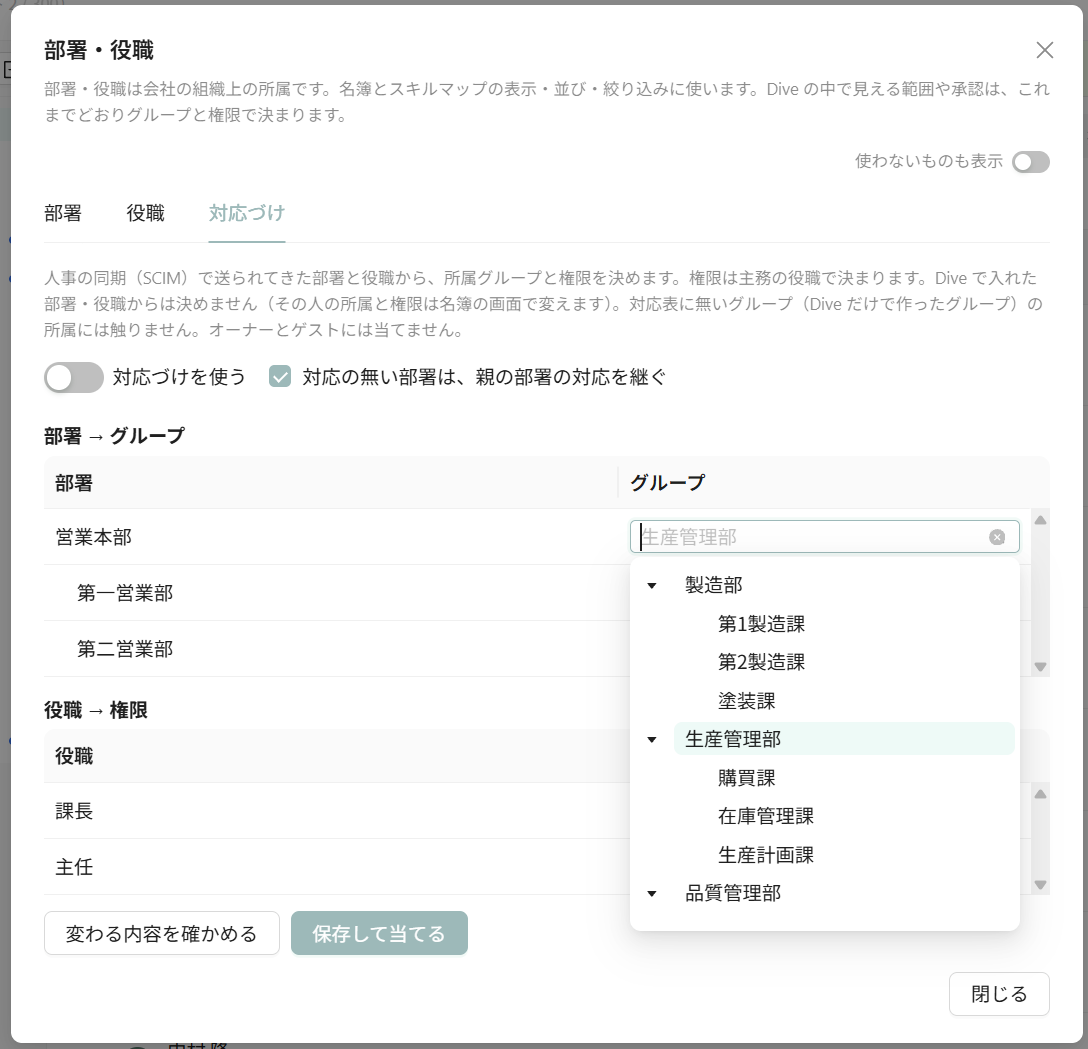Click up arrow of 役職 table scrollbar
The image size is (1088, 1049).
(1040, 794)
